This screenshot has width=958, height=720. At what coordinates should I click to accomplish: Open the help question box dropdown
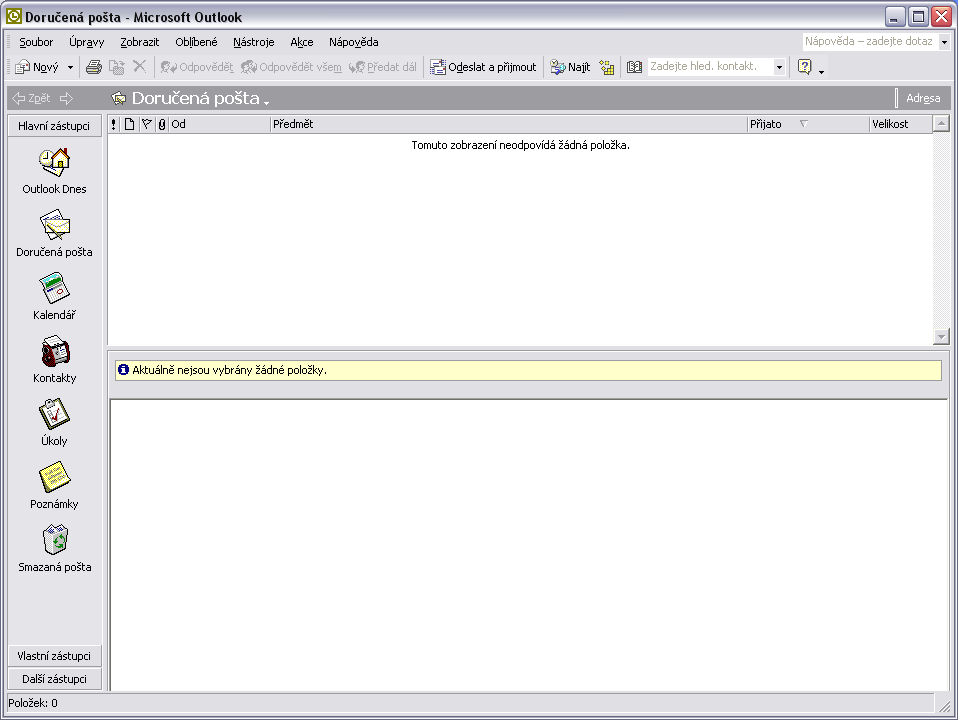click(x=944, y=42)
